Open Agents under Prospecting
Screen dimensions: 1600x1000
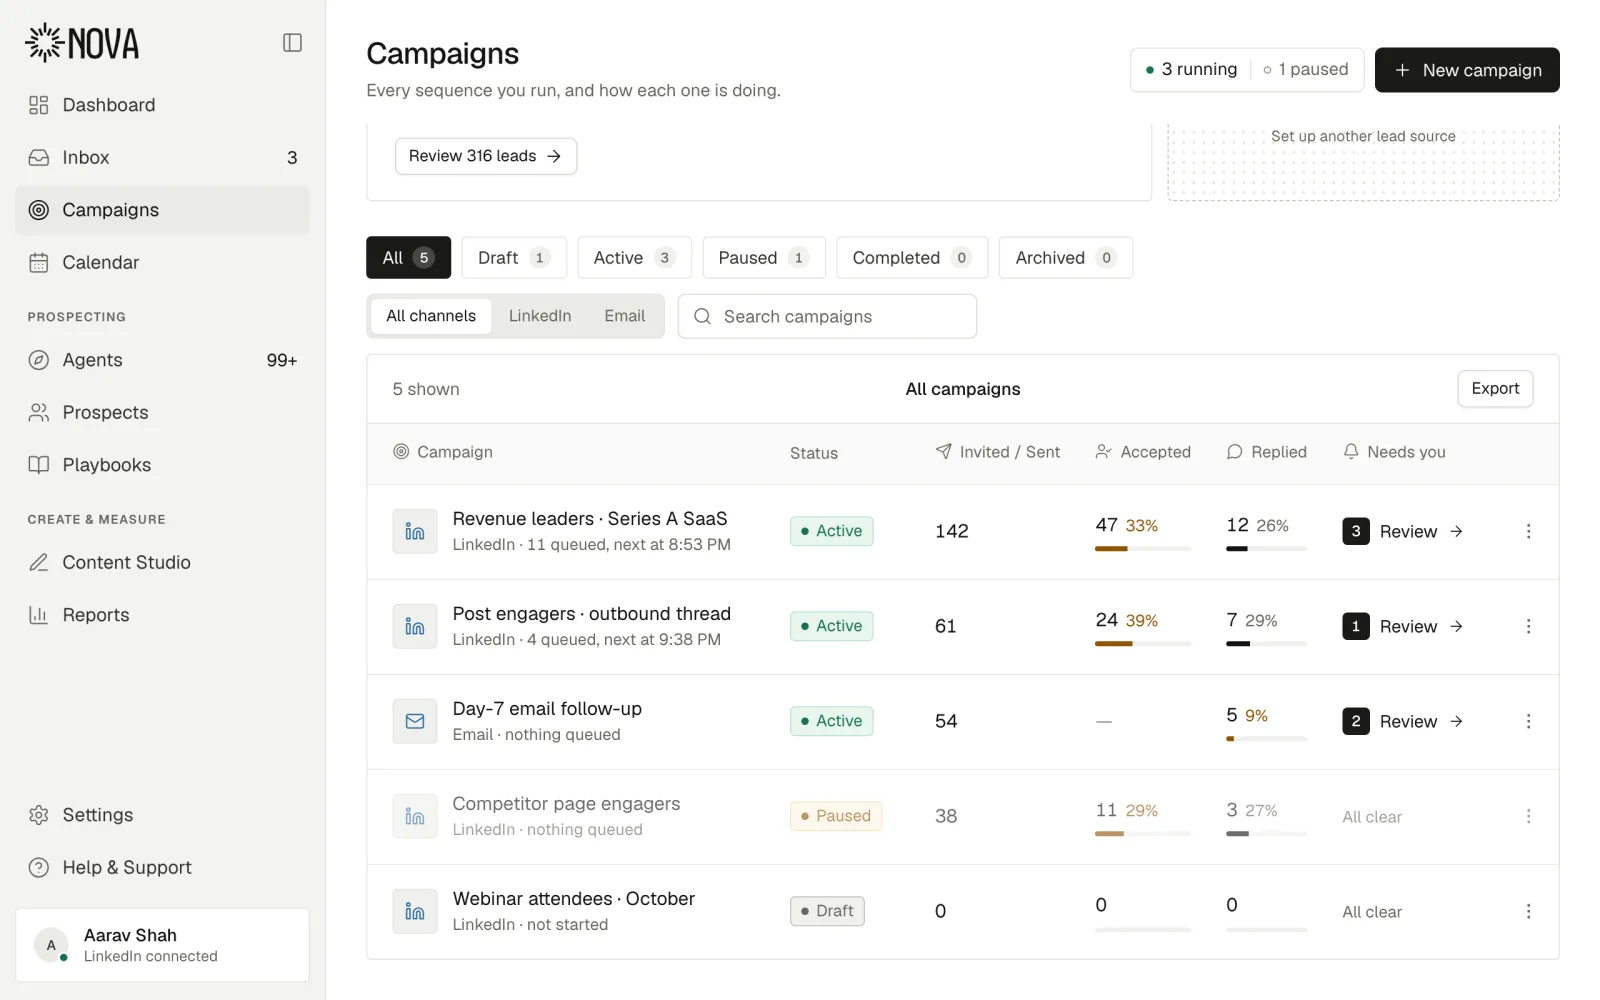click(162, 360)
